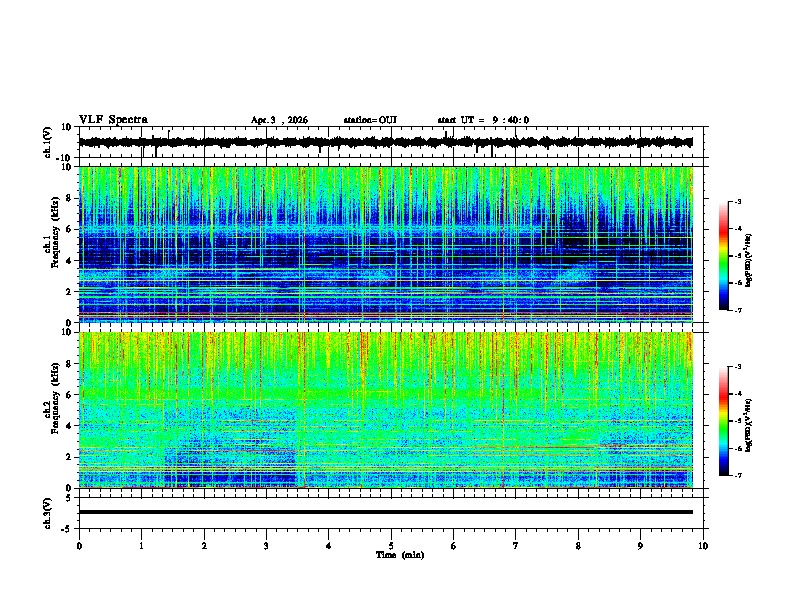
Task: Click inside the ch.1 voltage waveform trace
Action: pyautogui.click(x=385, y=142)
